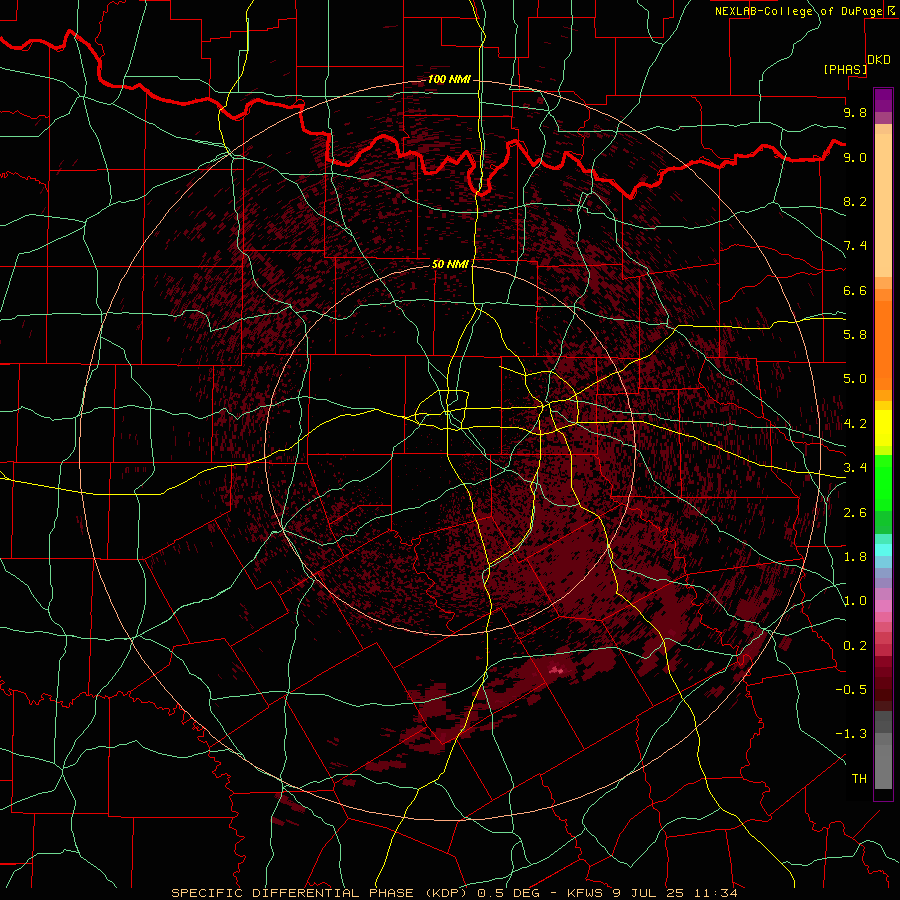900x900 pixels.
Task: Click the cyan segment of color bar
Action: (883, 549)
